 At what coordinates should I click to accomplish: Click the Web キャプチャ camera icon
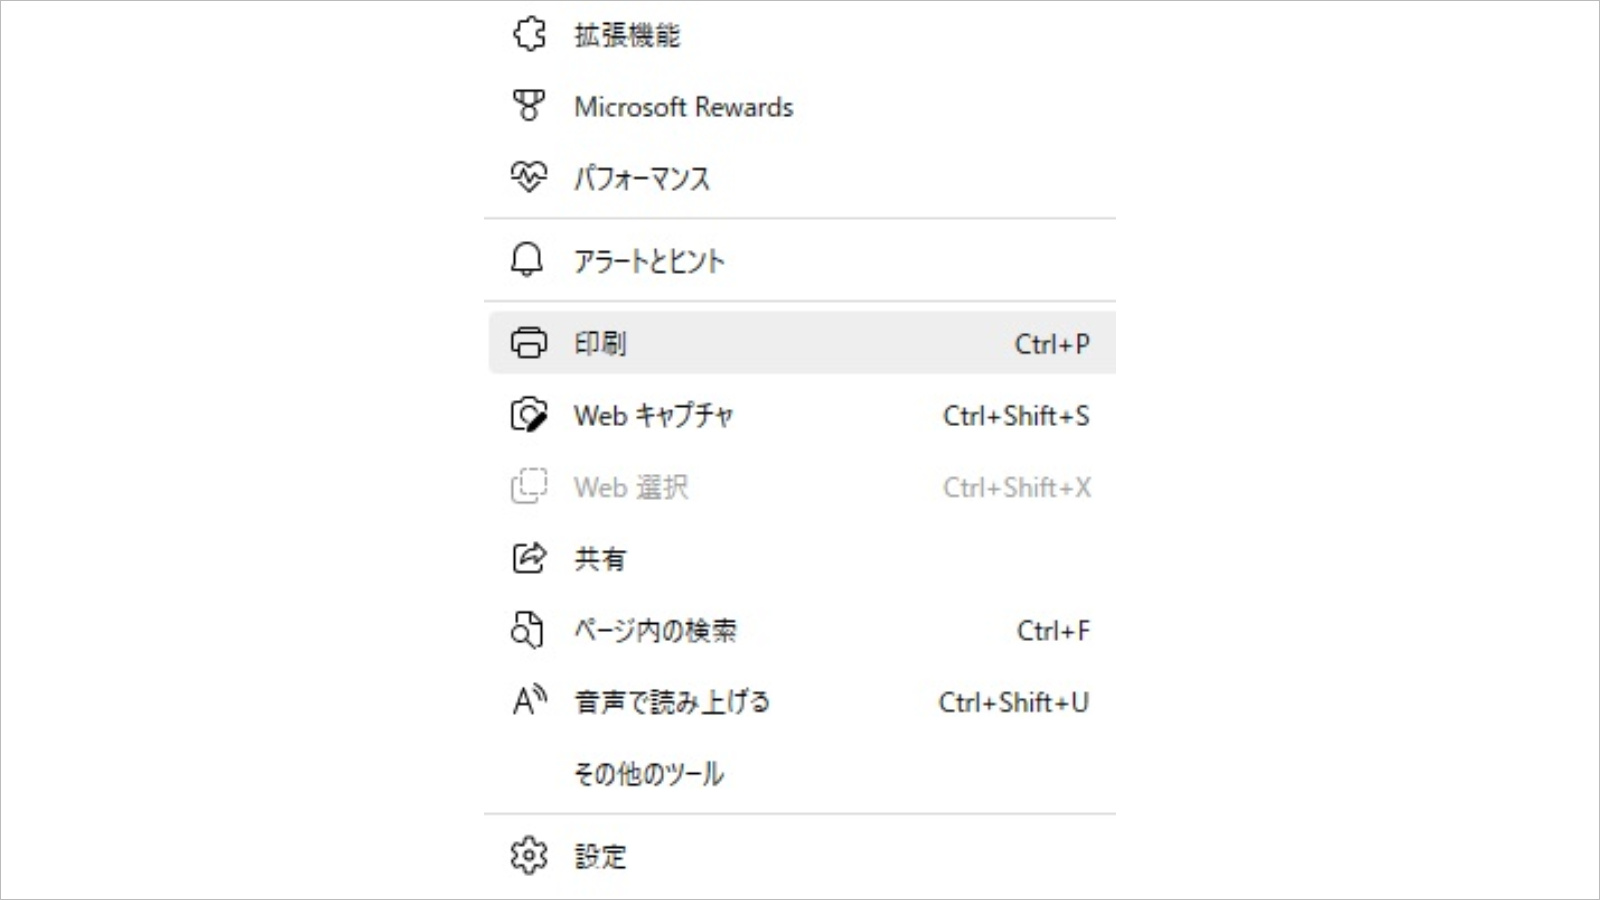[529, 415]
